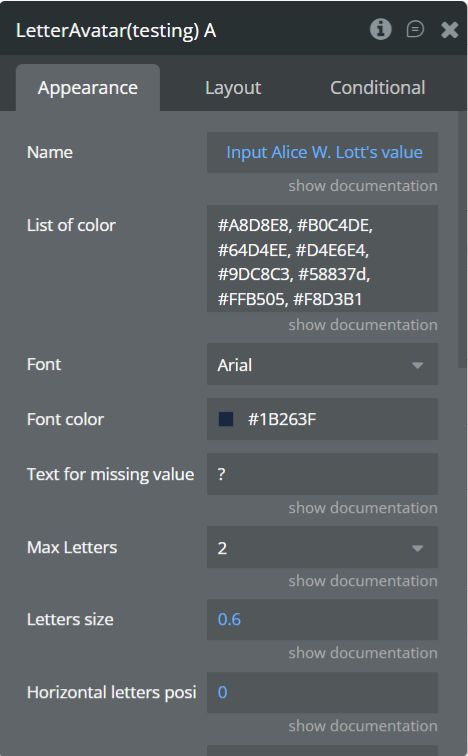Click the Letters size field
Viewport: 468px width, 756px height.
(x=322, y=620)
